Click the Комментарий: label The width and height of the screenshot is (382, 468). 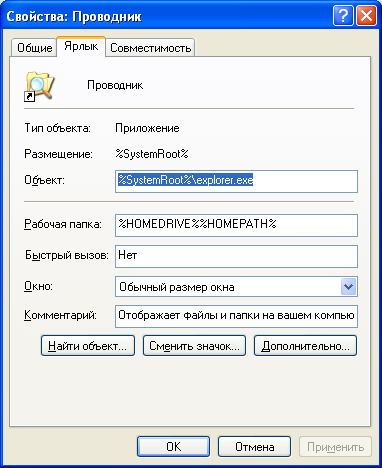pyautogui.click(x=60, y=315)
